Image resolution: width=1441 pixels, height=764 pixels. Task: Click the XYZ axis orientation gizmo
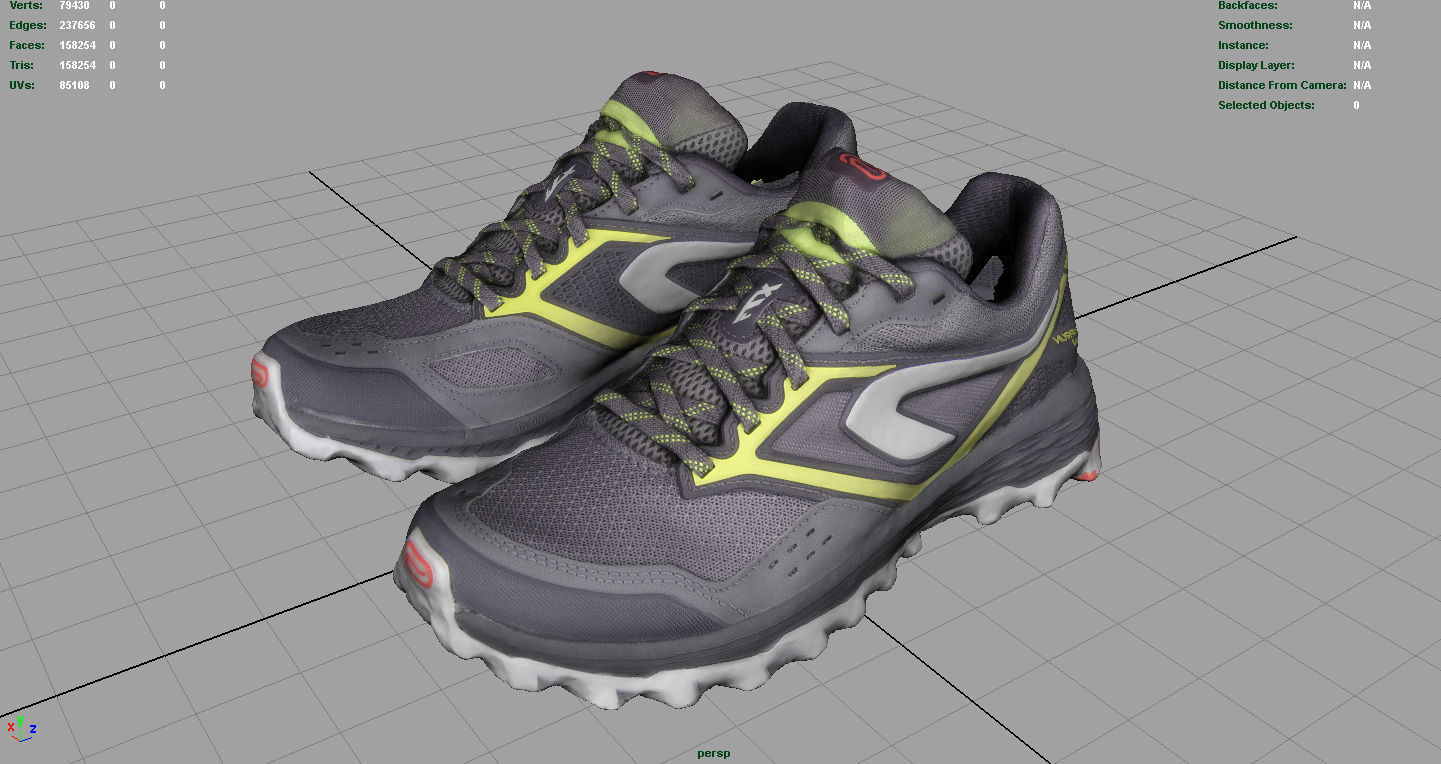21,728
